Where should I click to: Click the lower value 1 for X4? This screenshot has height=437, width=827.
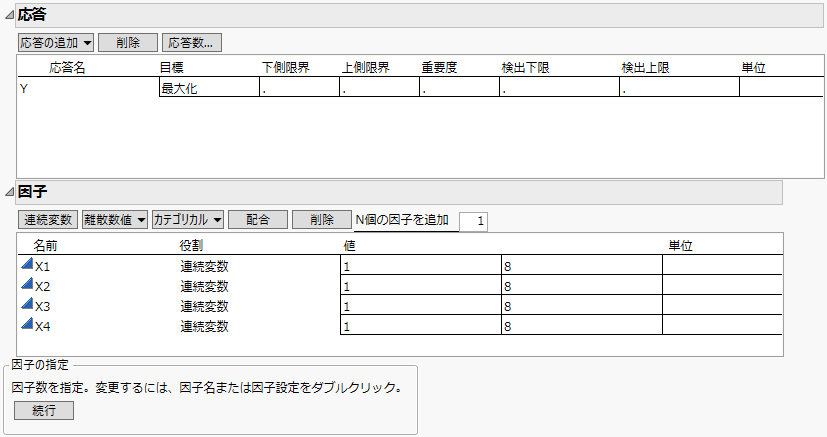tap(421, 325)
